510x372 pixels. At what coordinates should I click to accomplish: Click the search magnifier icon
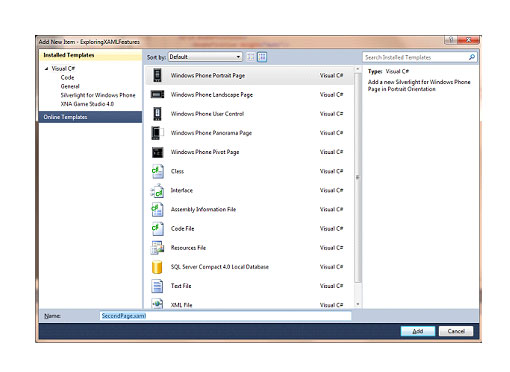point(472,57)
